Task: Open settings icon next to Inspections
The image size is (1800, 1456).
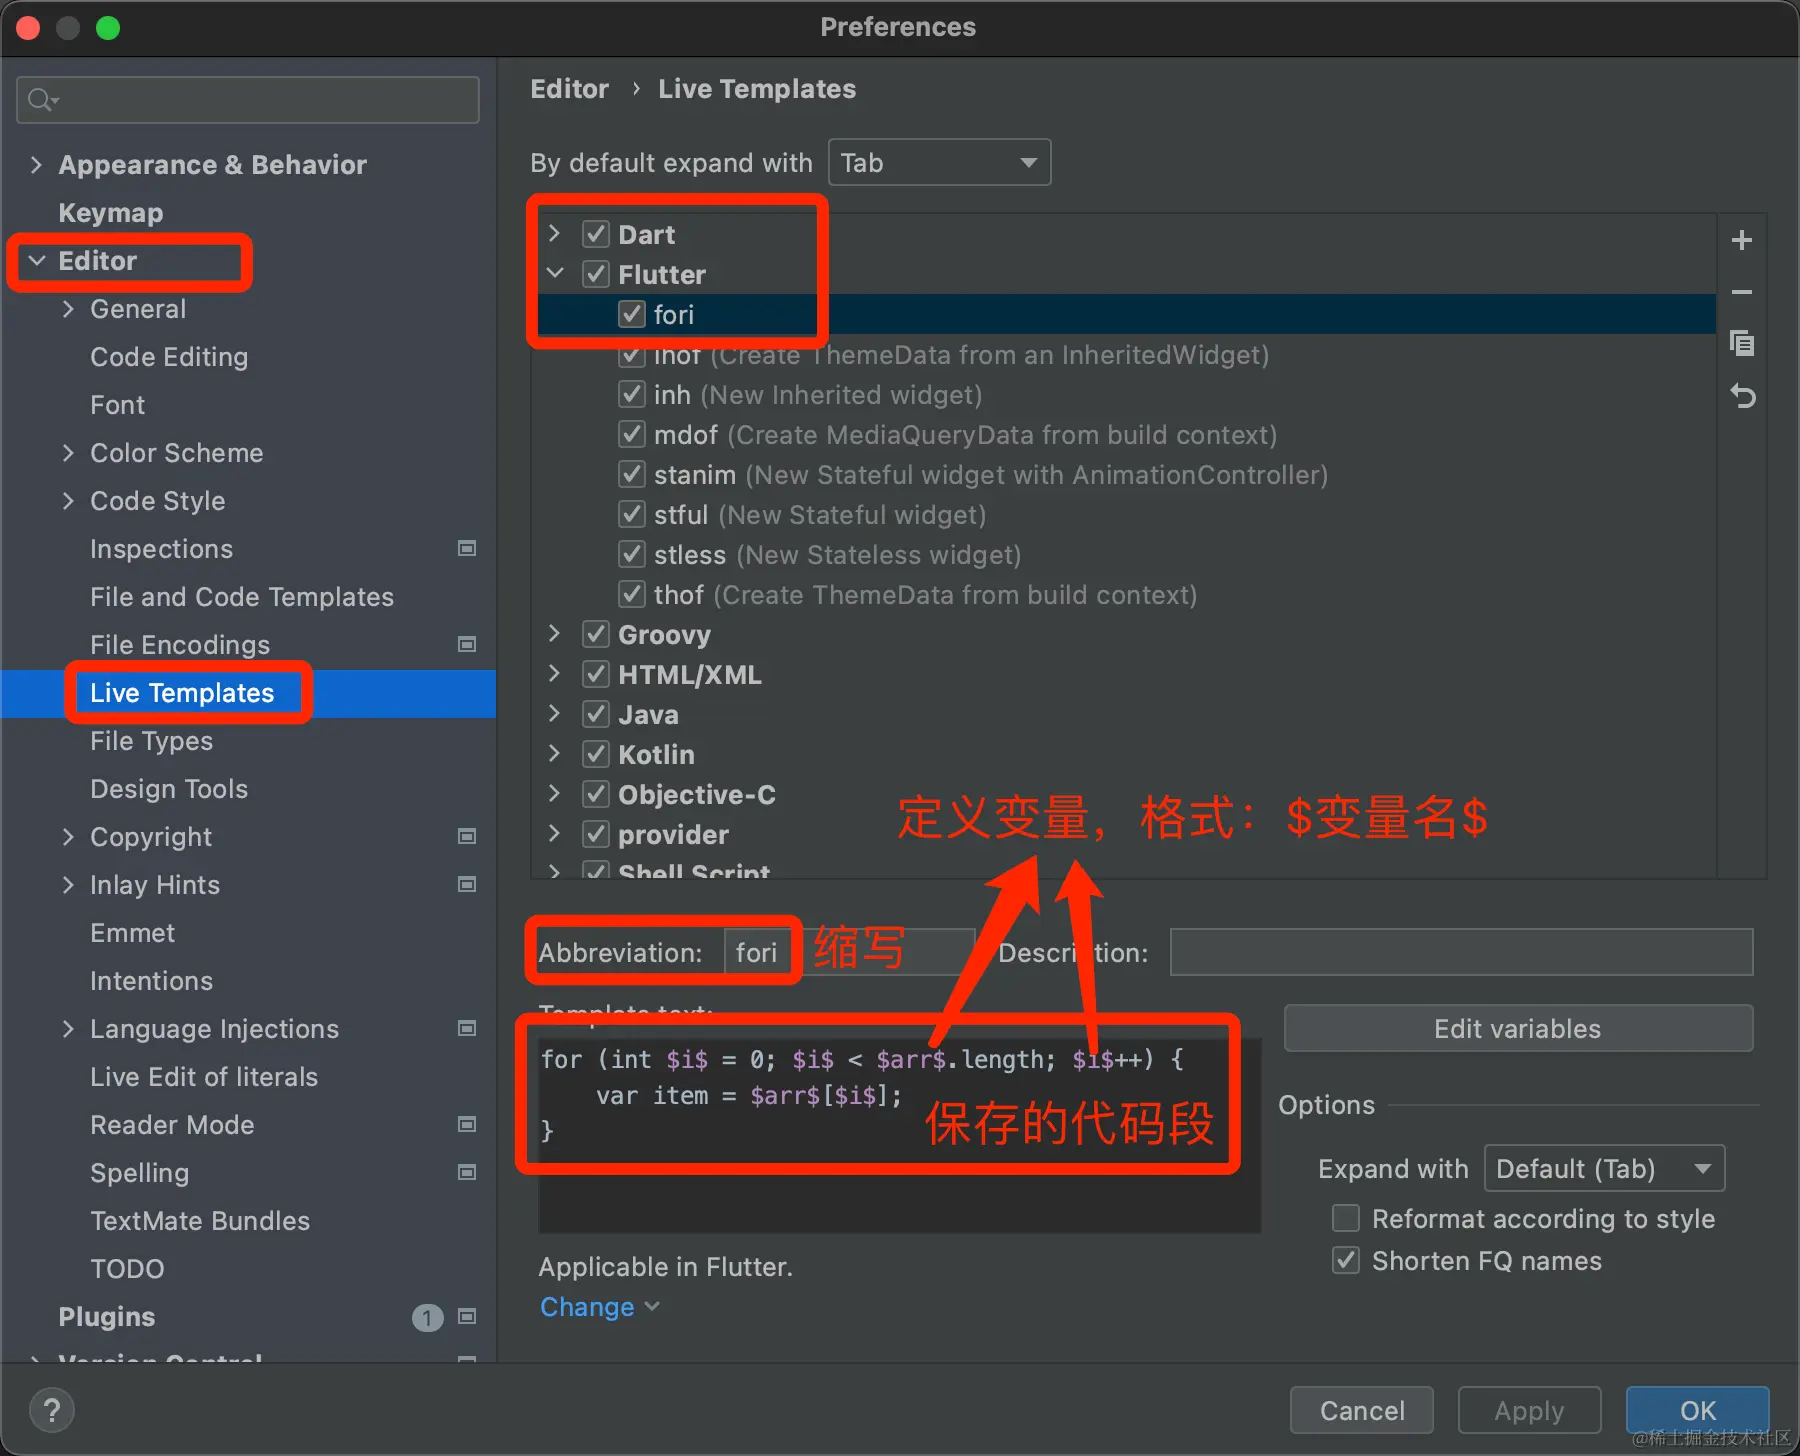Action: 466,548
